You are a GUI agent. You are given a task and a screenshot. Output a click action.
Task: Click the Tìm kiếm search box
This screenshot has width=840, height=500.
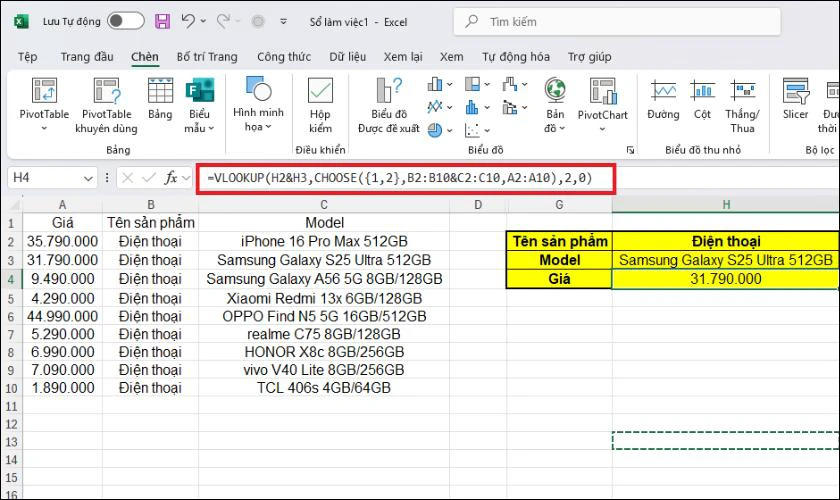(x=617, y=21)
